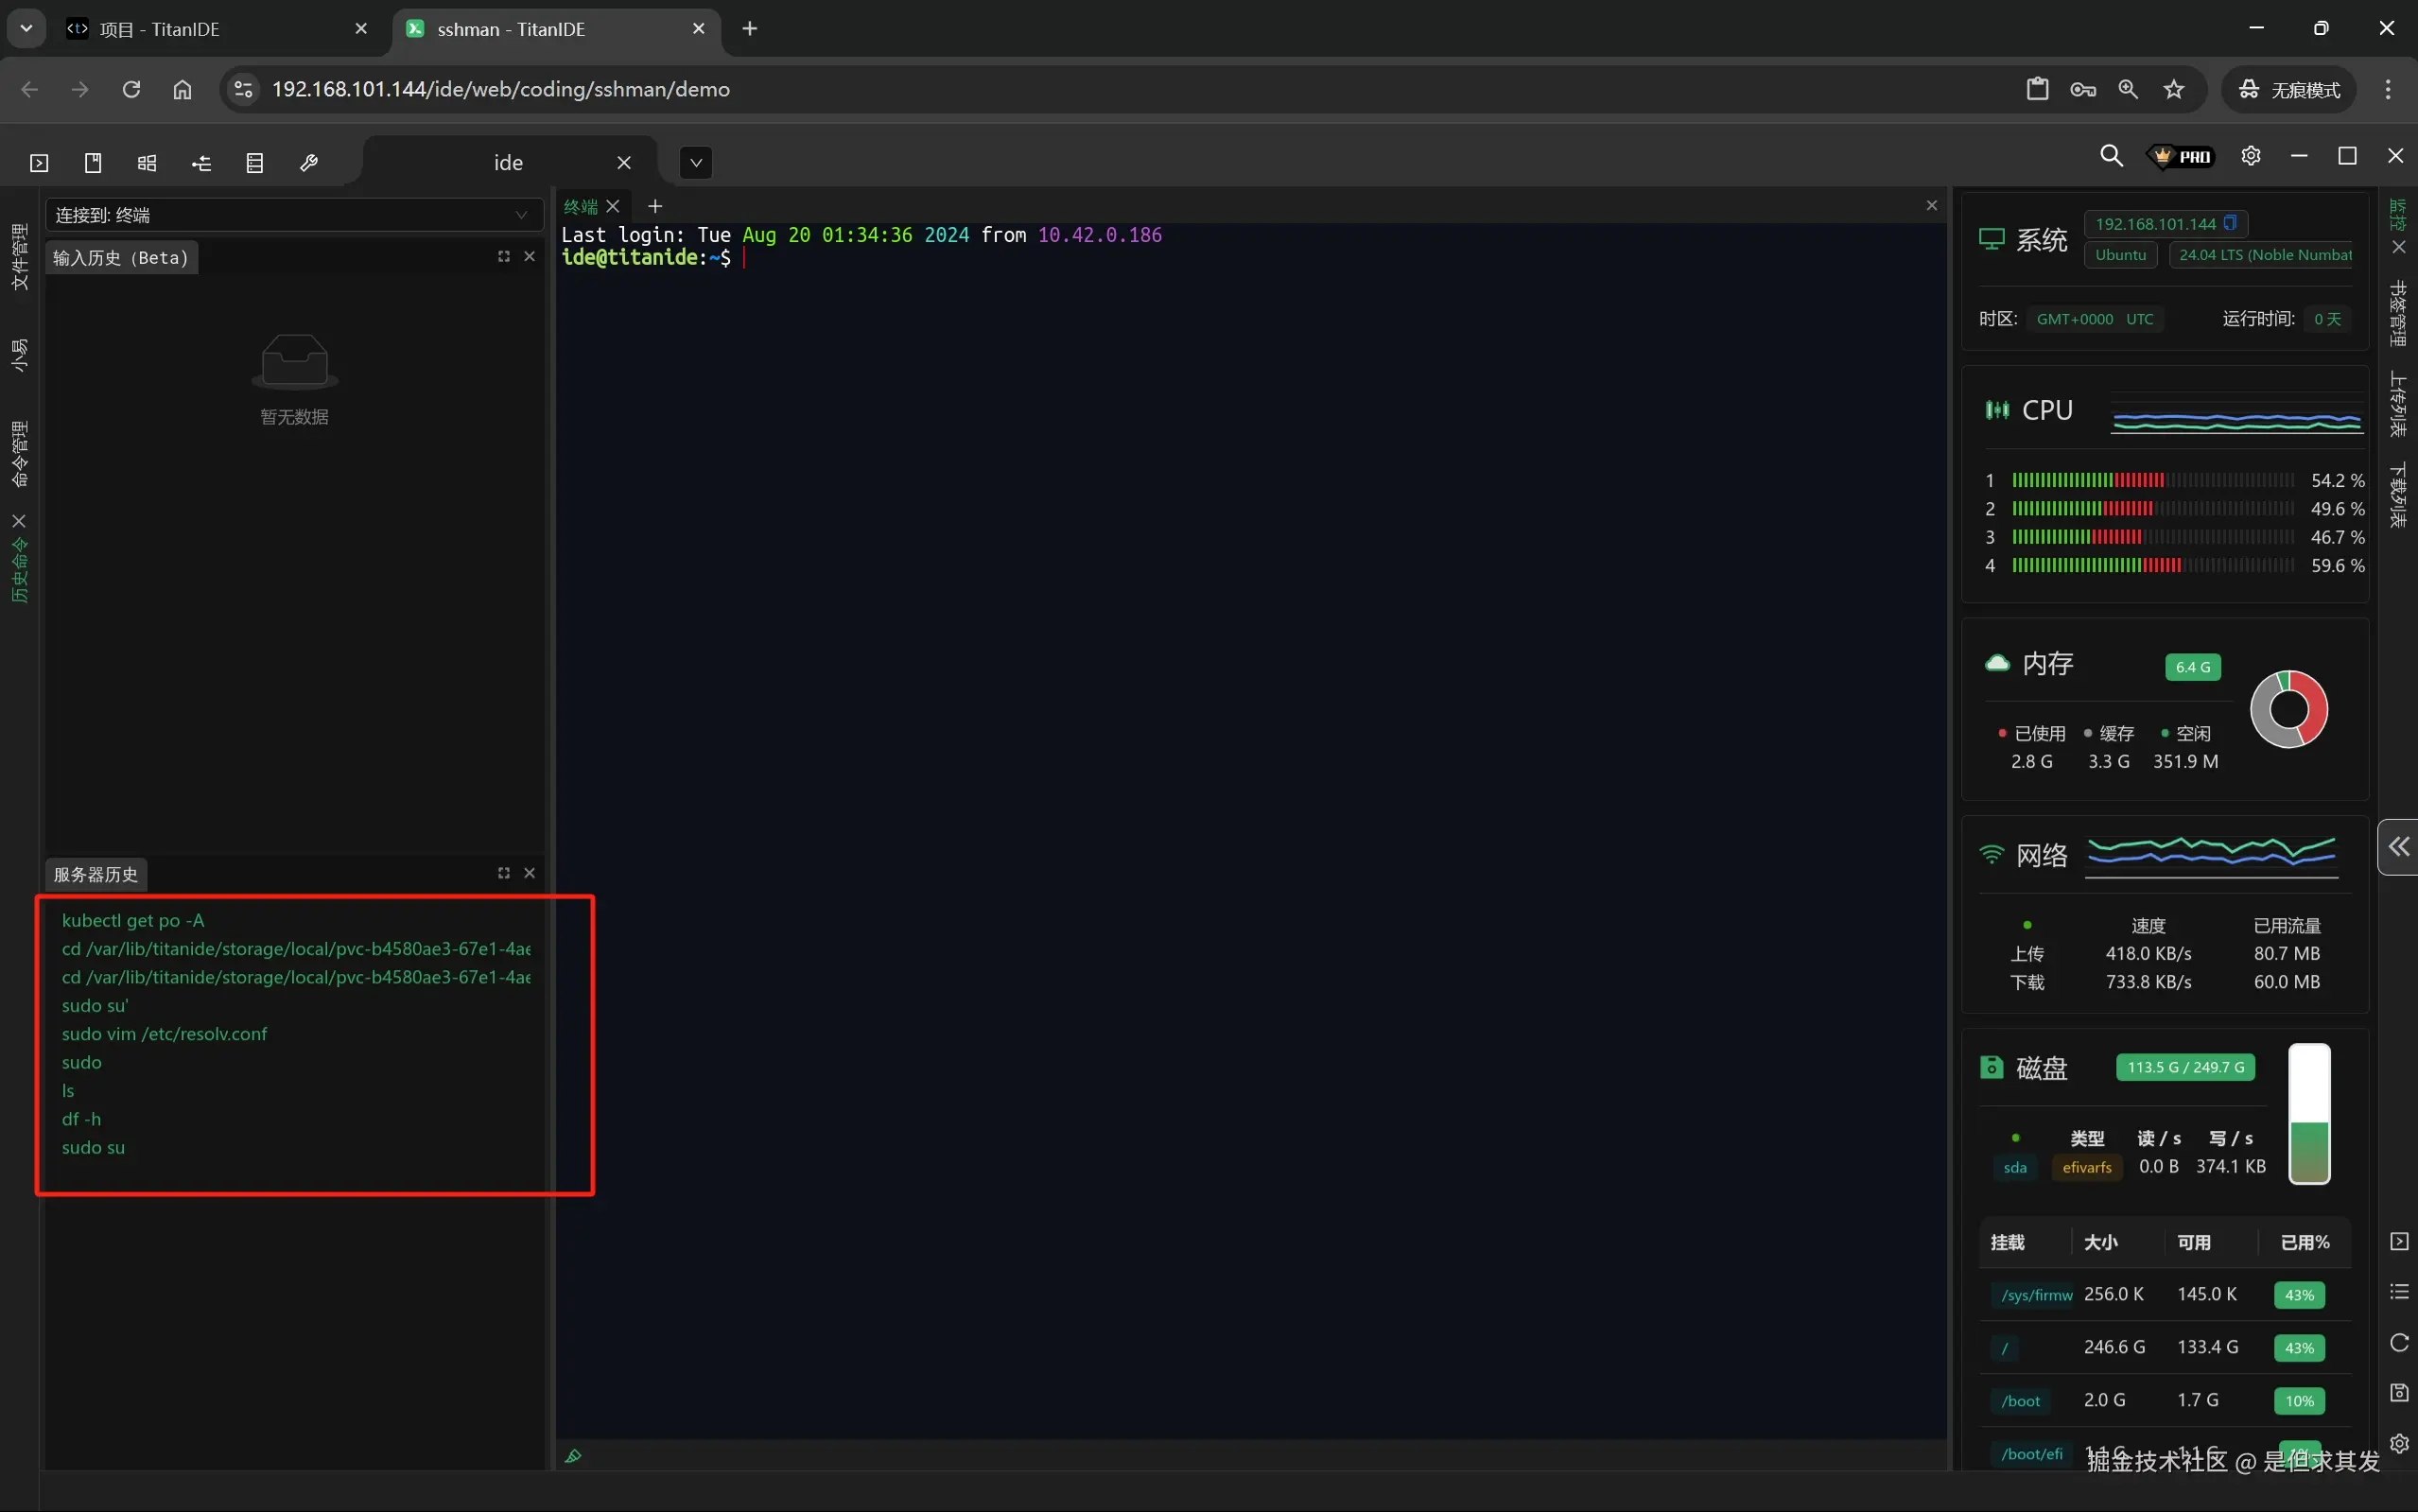The width and height of the screenshot is (2418, 1512).
Task: Open the tab list dropdown next to ide
Action: click(696, 163)
